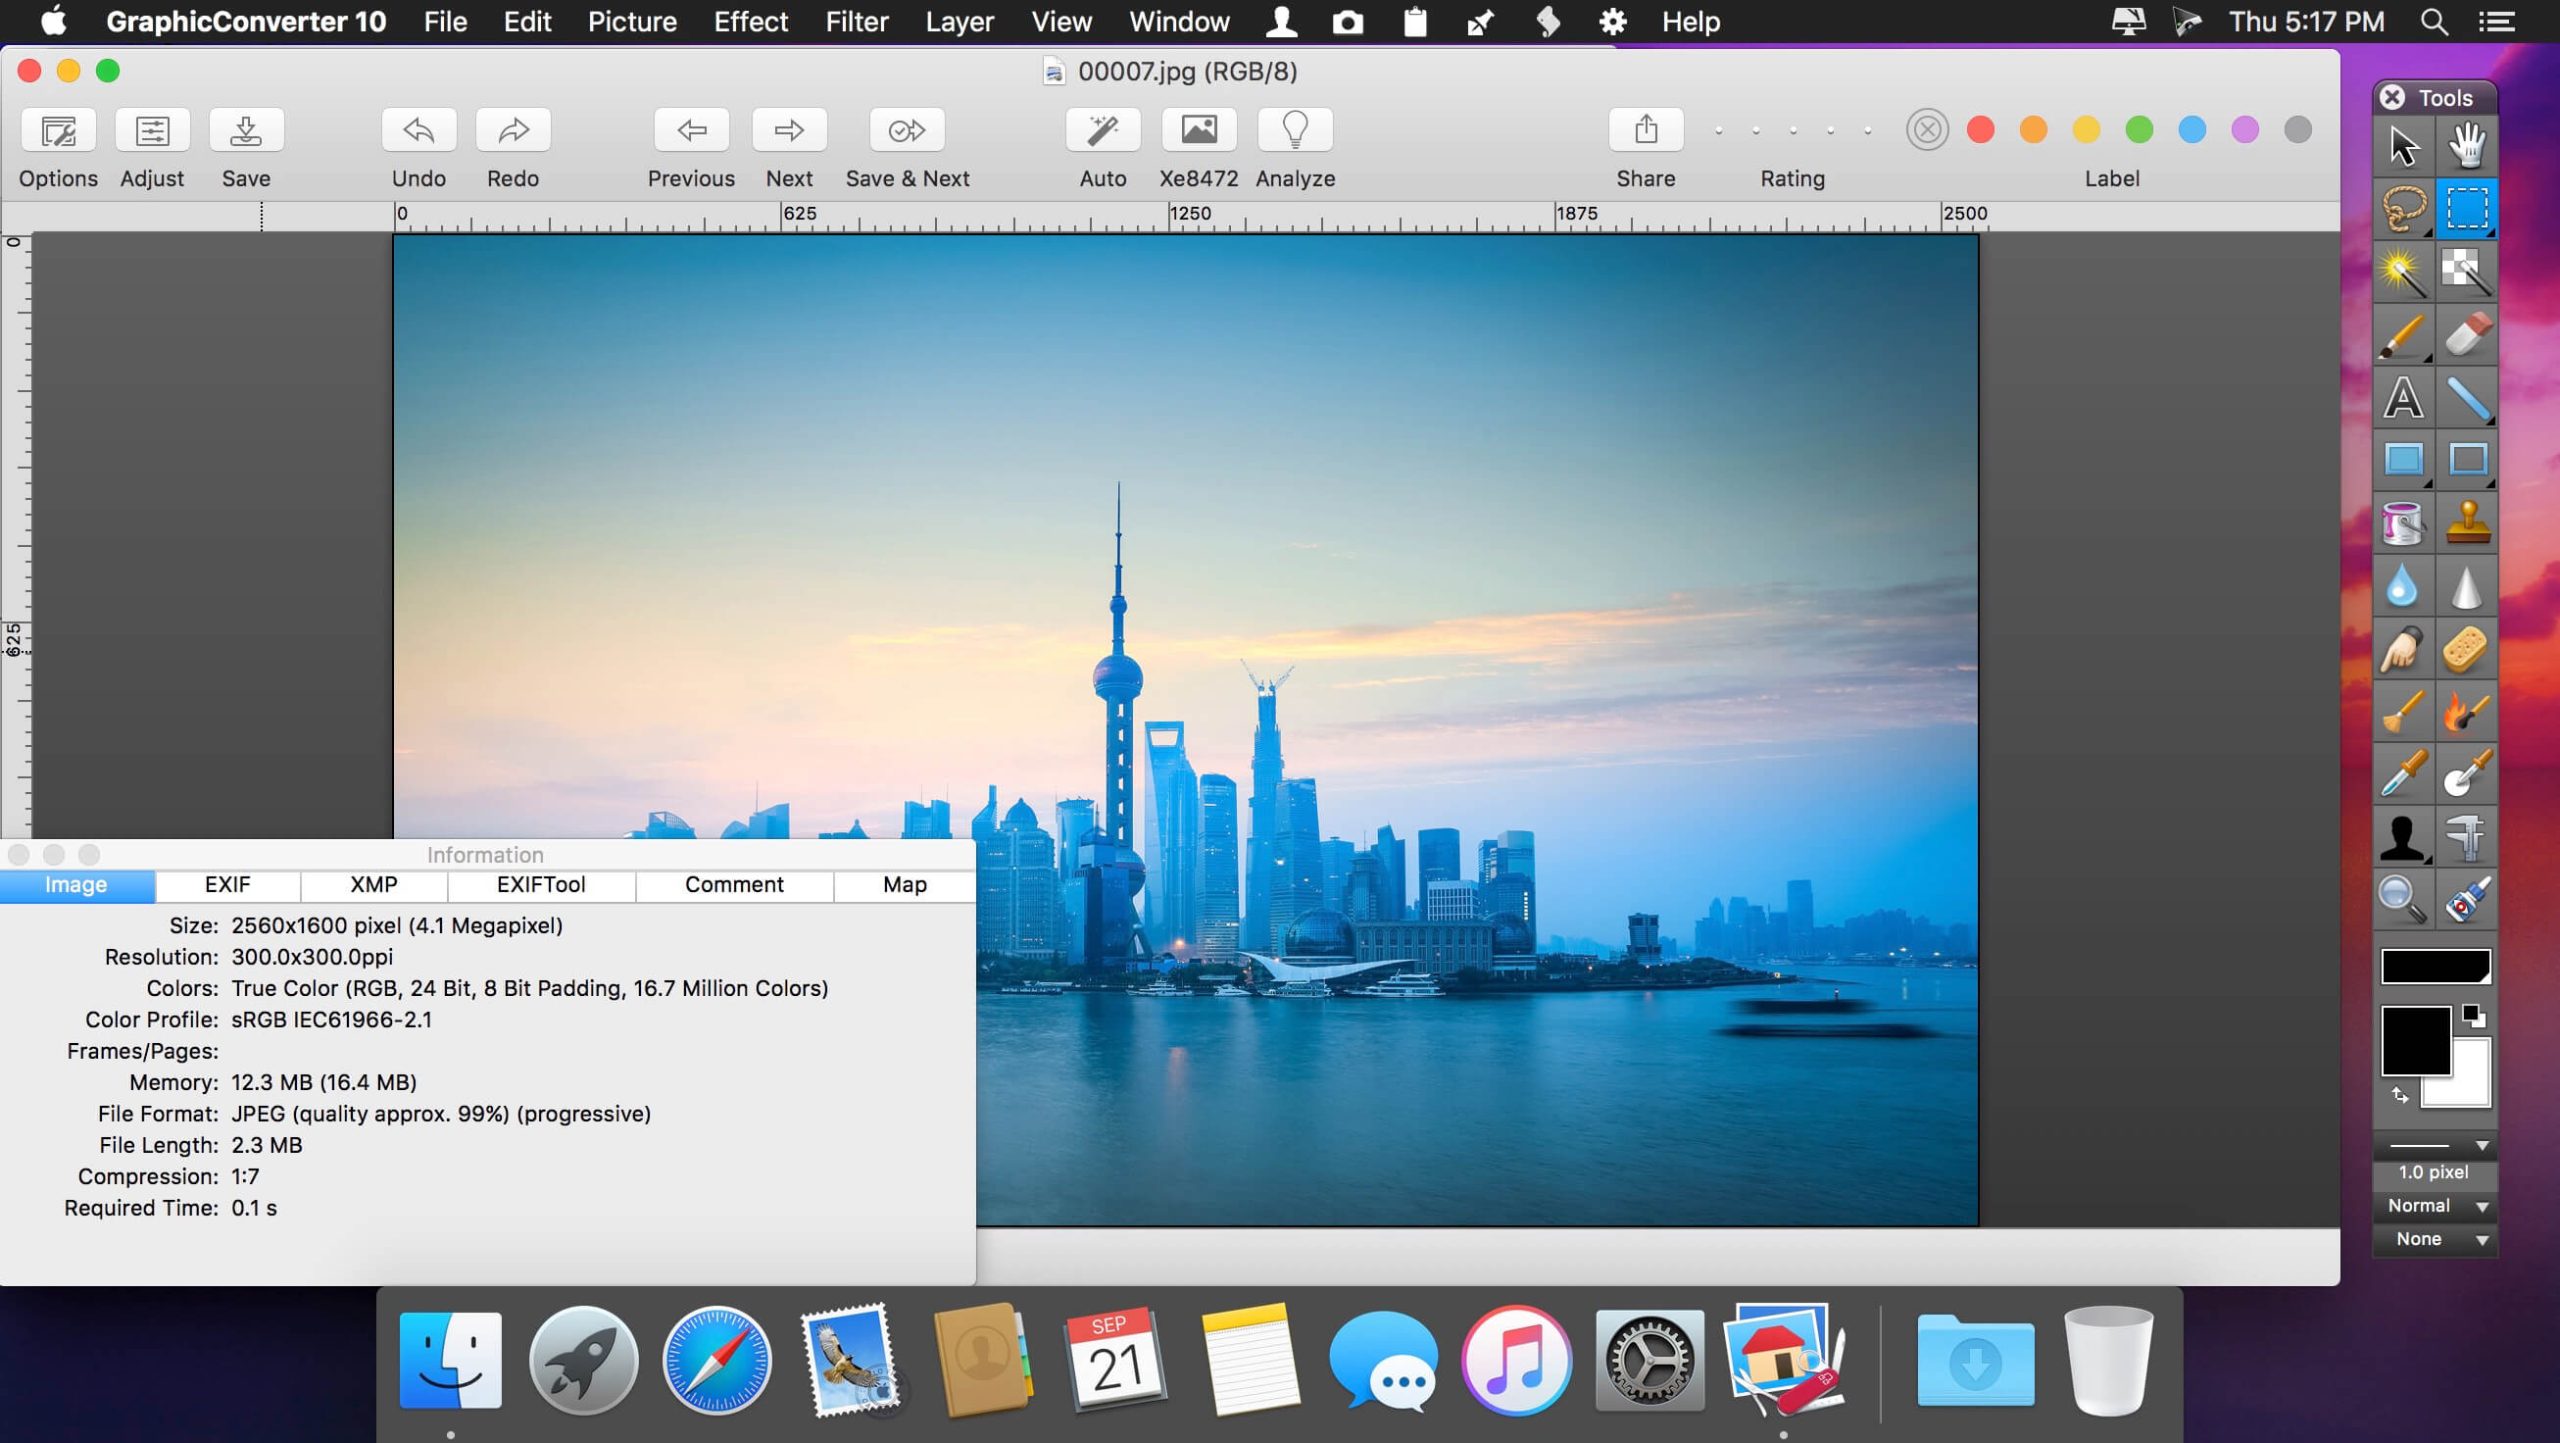Switch to the EXIF tab in Information

pos(227,884)
